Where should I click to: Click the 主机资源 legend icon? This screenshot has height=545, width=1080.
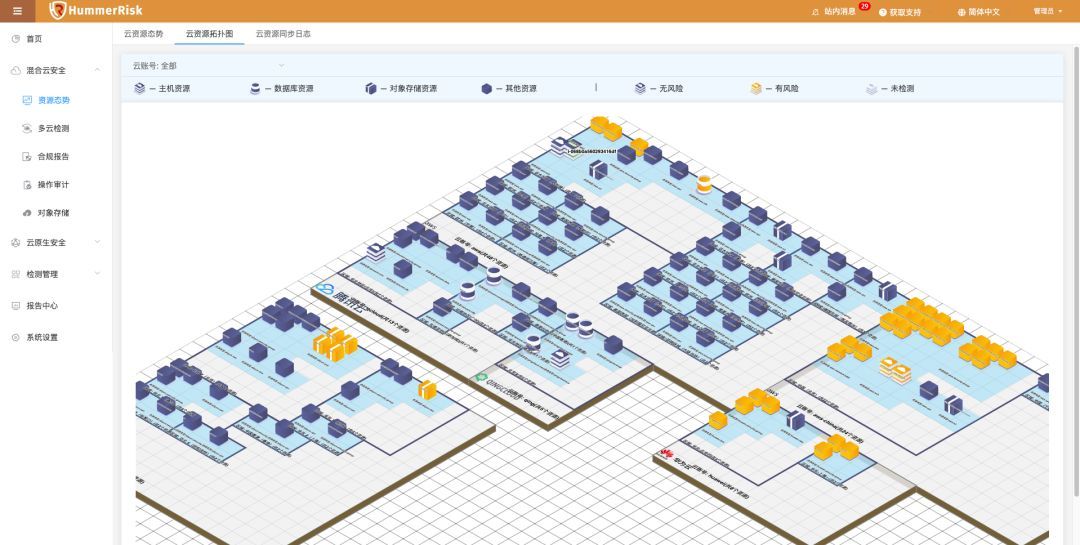[x=140, y=88]
